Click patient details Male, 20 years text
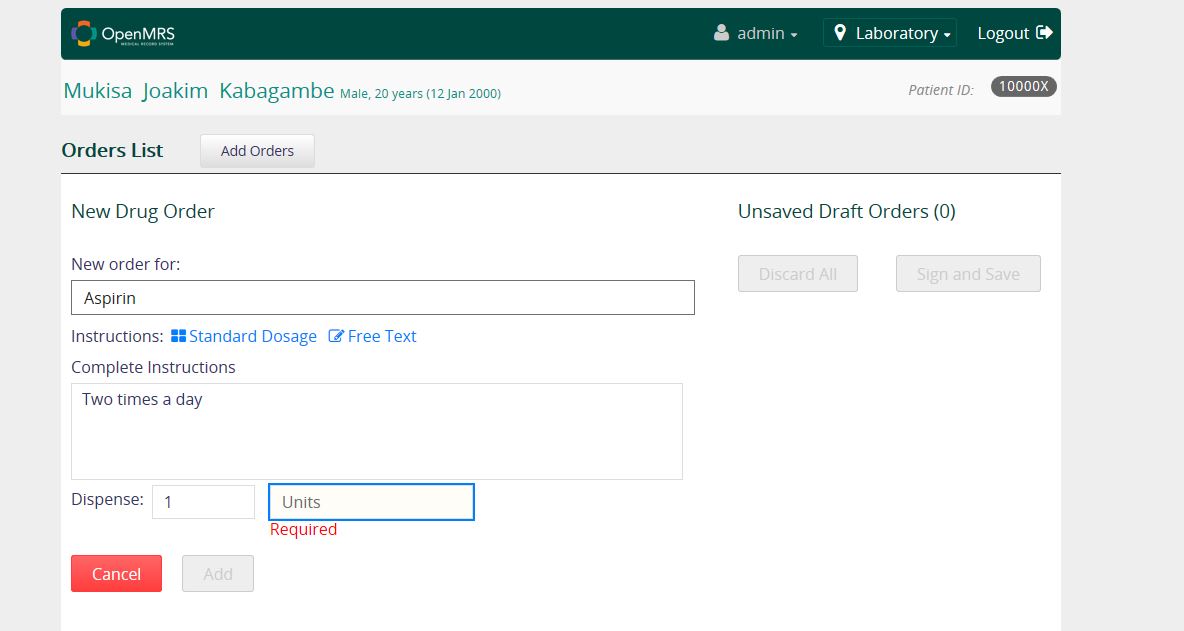 tap(420, 94)
